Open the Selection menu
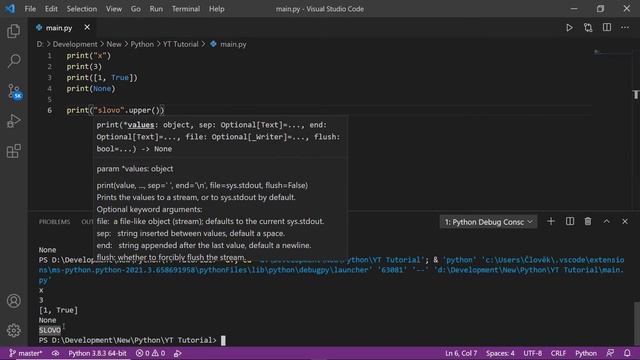The width and height of the screenshot is (640, 360). pos(82,9)
